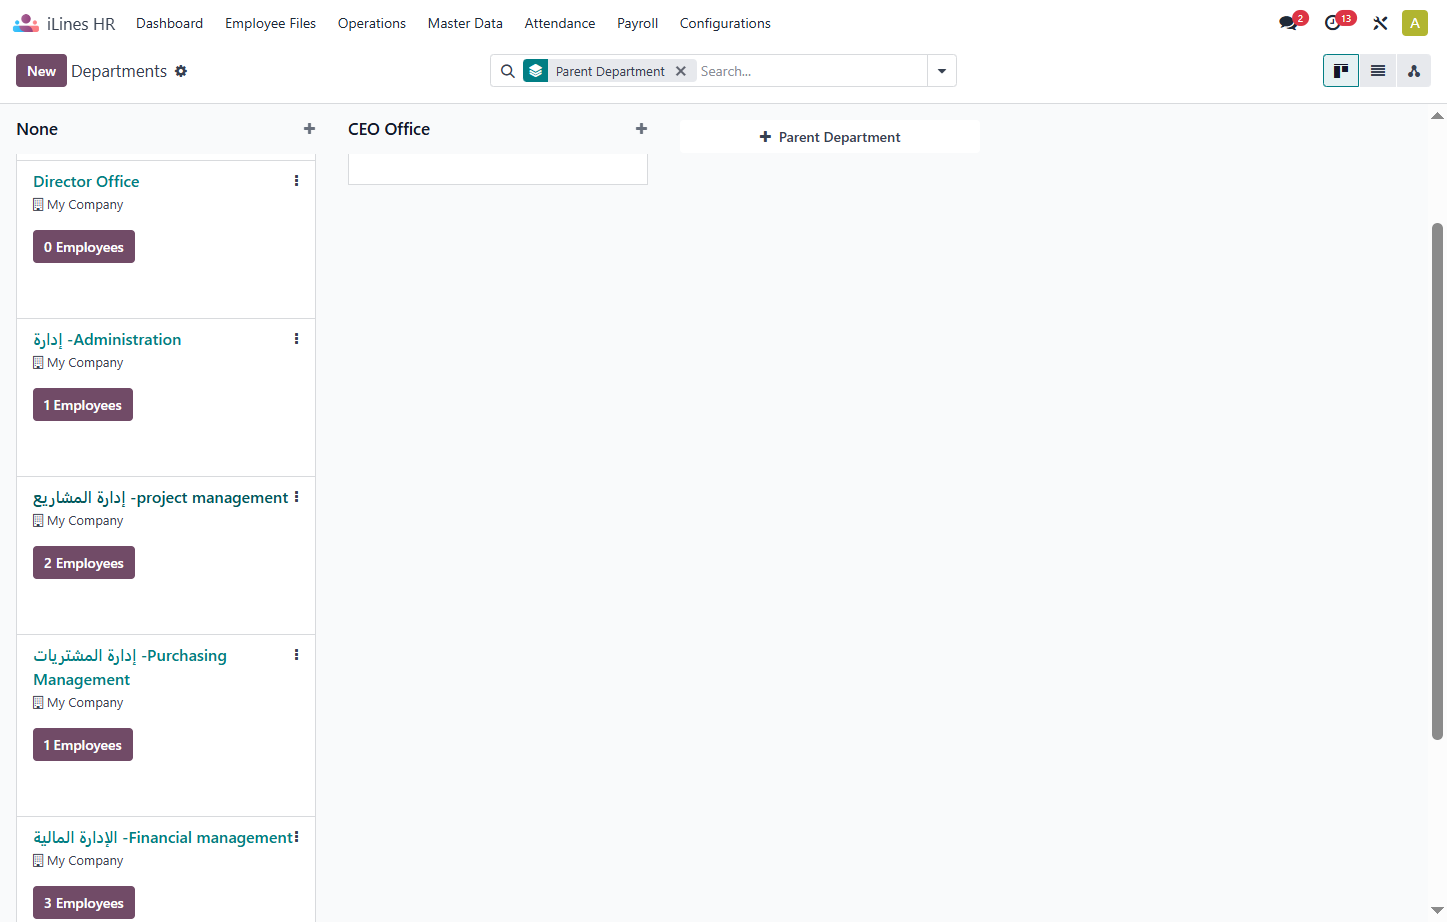This screenshot has height=922, width=1447.
Task: Open the Dashboard menu
Action: coord(170,23)
